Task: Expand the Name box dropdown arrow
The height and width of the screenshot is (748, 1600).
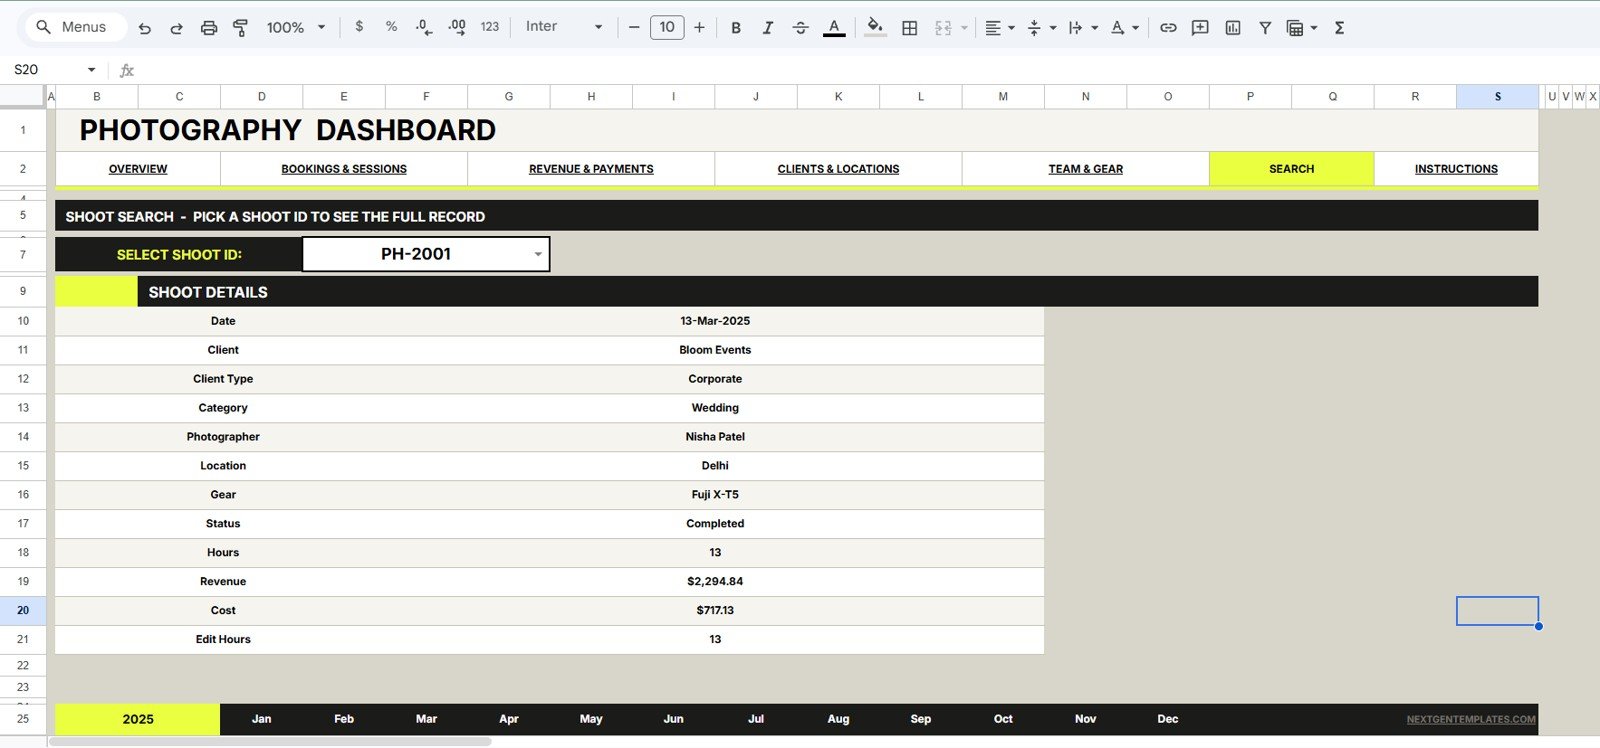Action: pos(91,70)
